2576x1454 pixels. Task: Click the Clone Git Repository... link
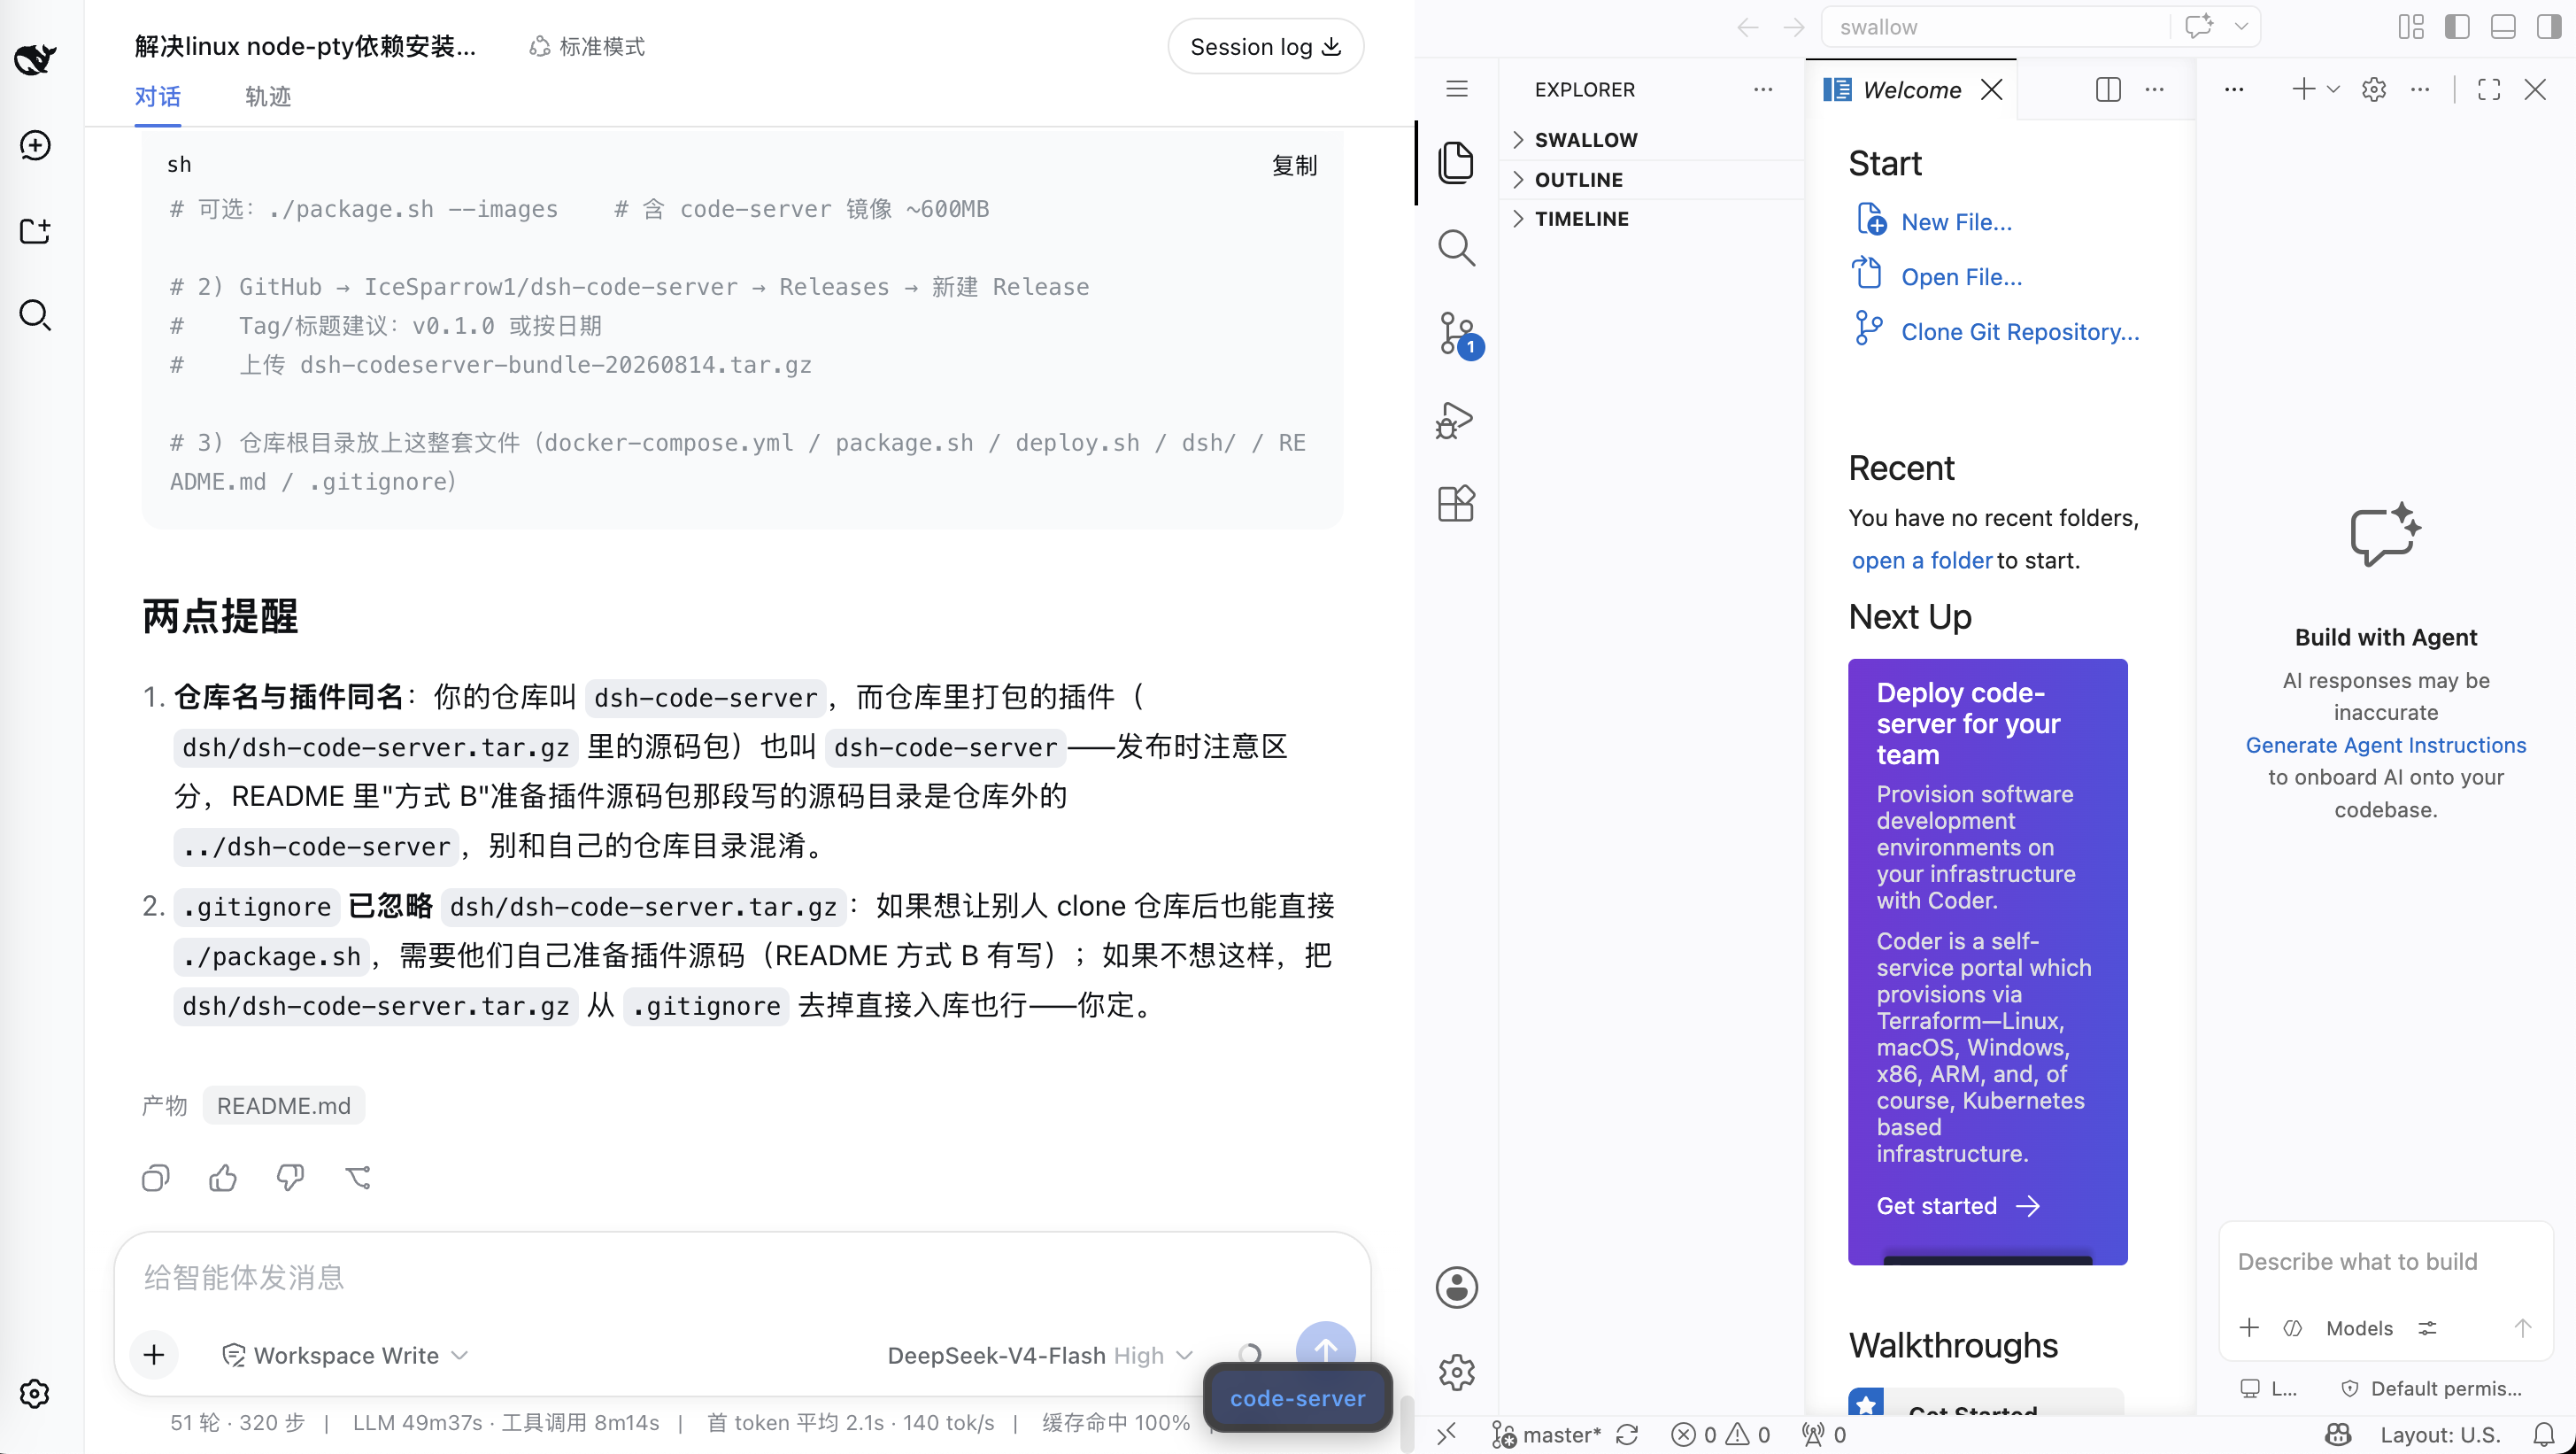tap(2020, 332)
